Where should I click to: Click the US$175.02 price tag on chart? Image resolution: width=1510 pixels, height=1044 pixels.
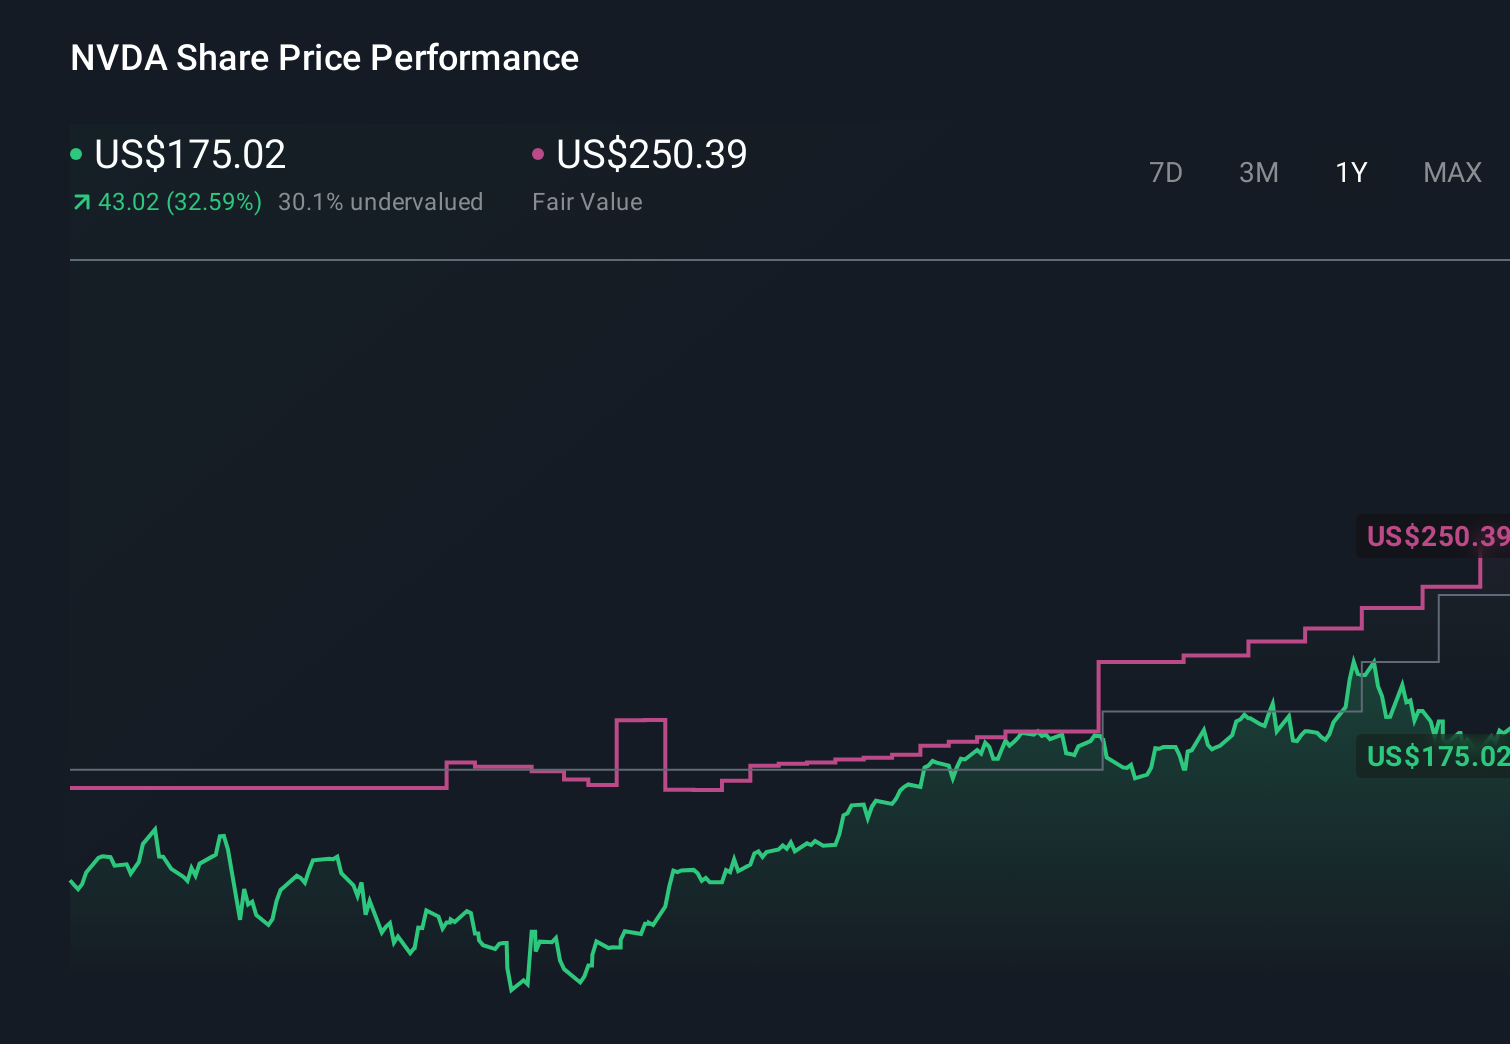[x=1435, y=758]
